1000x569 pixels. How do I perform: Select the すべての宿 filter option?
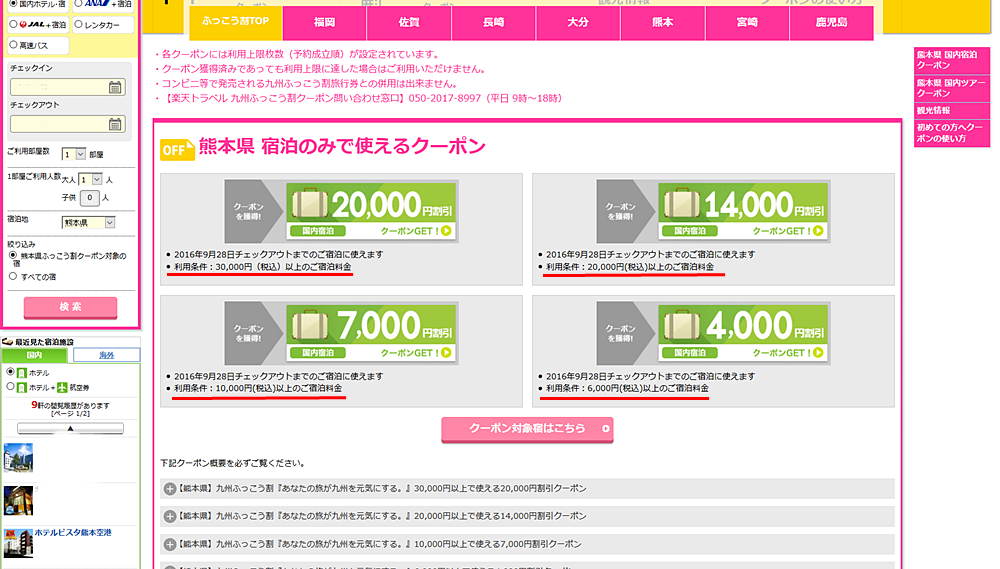click(13, 276)
